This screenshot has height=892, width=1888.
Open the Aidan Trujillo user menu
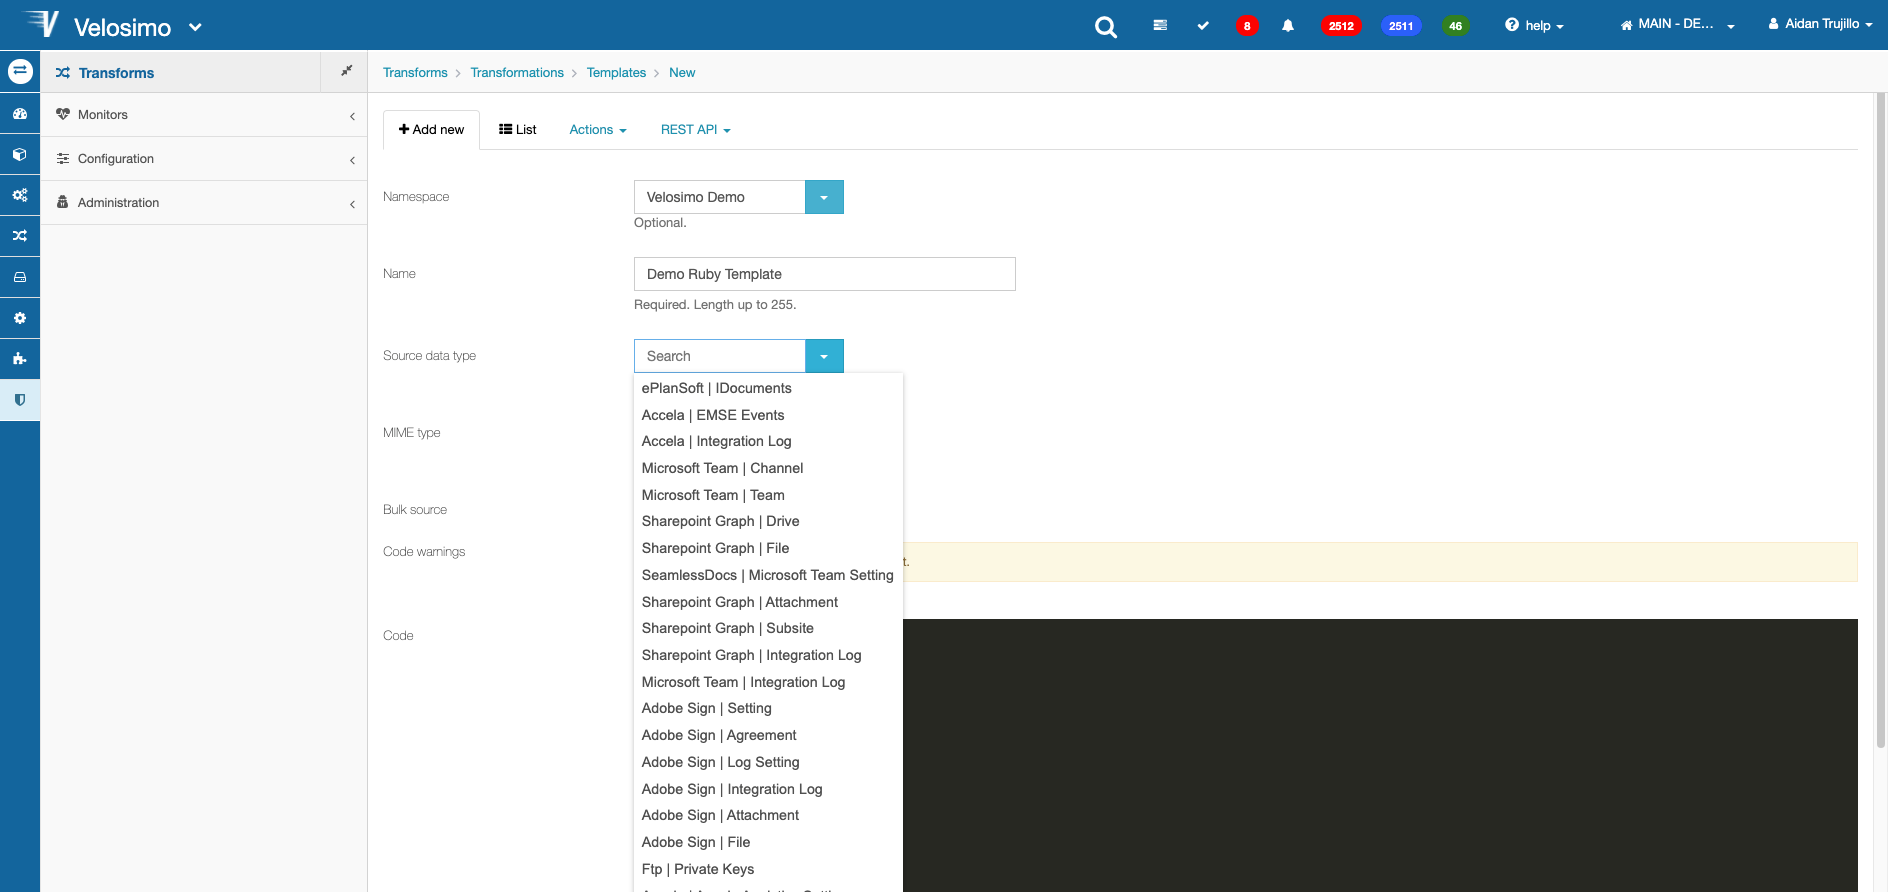coord(1820,24)
